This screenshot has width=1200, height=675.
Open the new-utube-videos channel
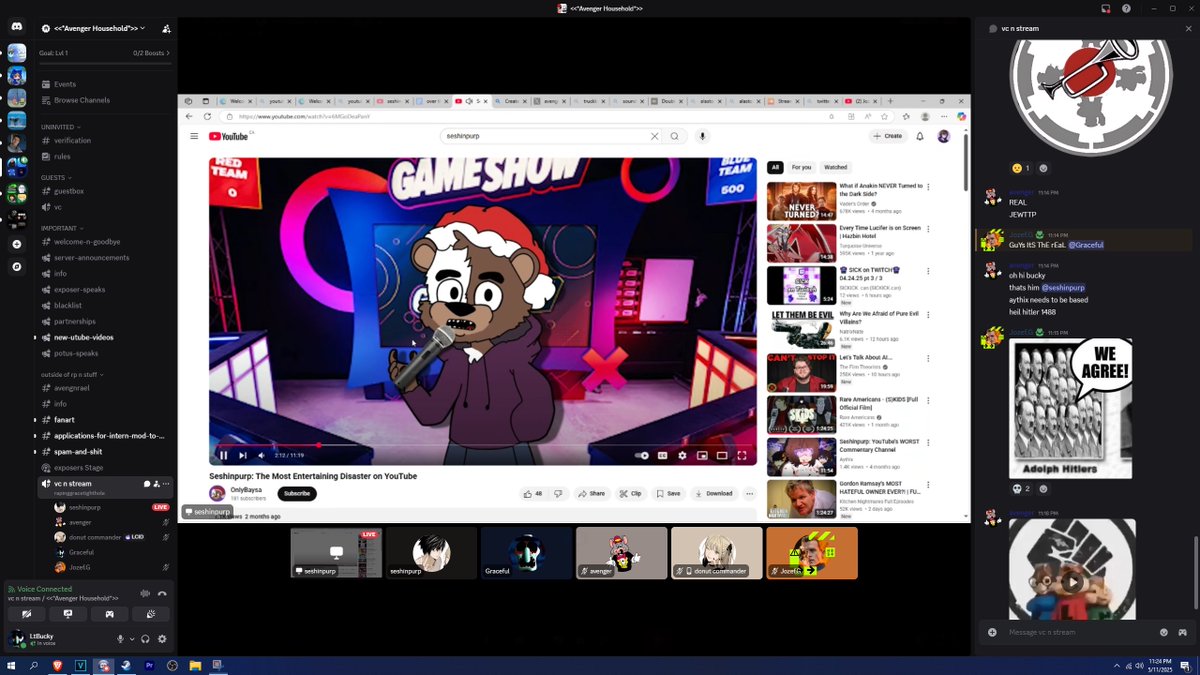coord(105,337)
